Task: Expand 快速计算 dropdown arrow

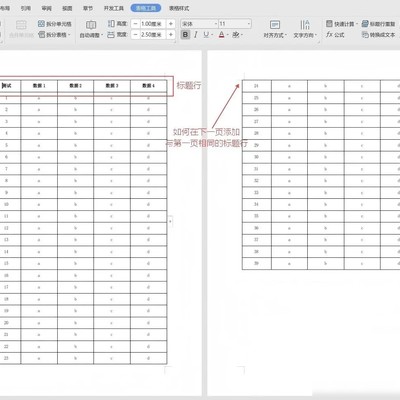Action: [356, 24]
